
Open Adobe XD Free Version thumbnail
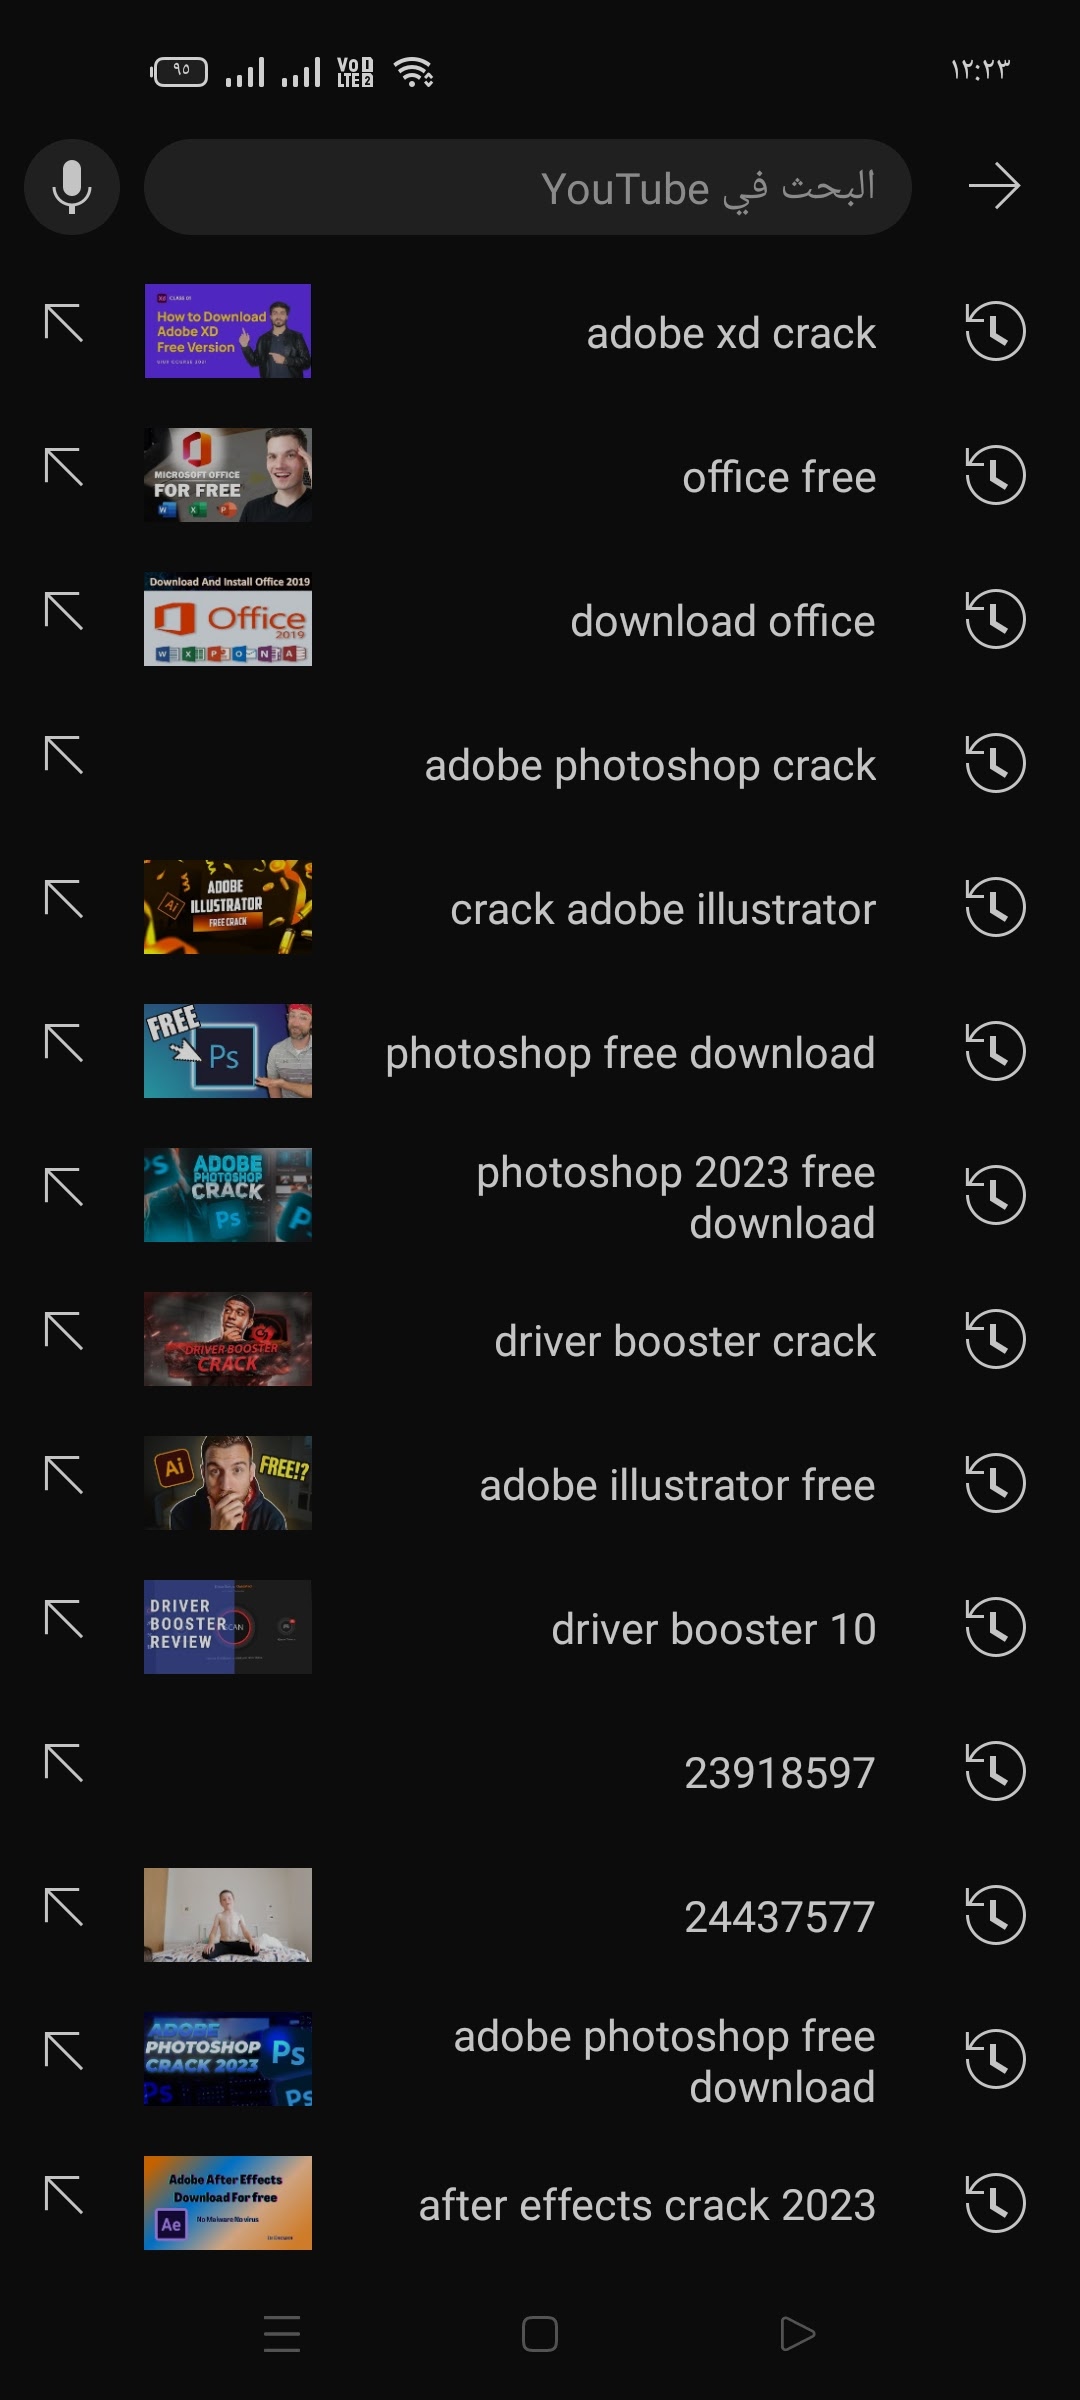[x=228, y=331]
